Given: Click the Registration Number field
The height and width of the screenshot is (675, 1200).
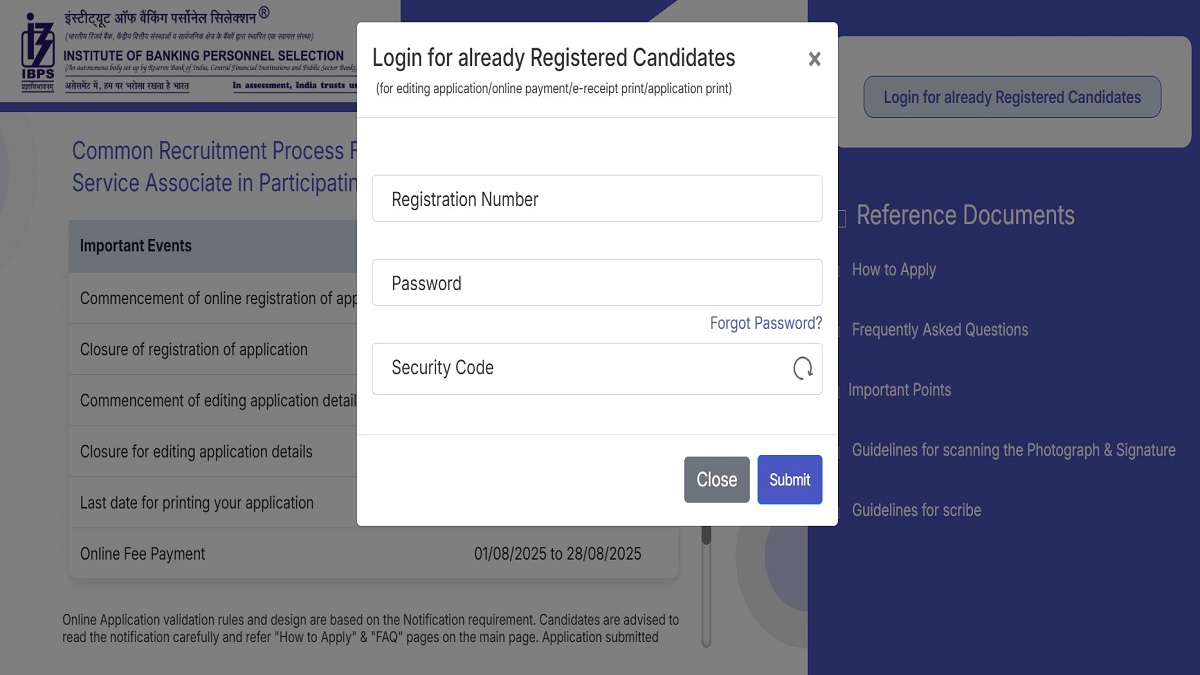Looking at the screenshot, I should [596, 199].
